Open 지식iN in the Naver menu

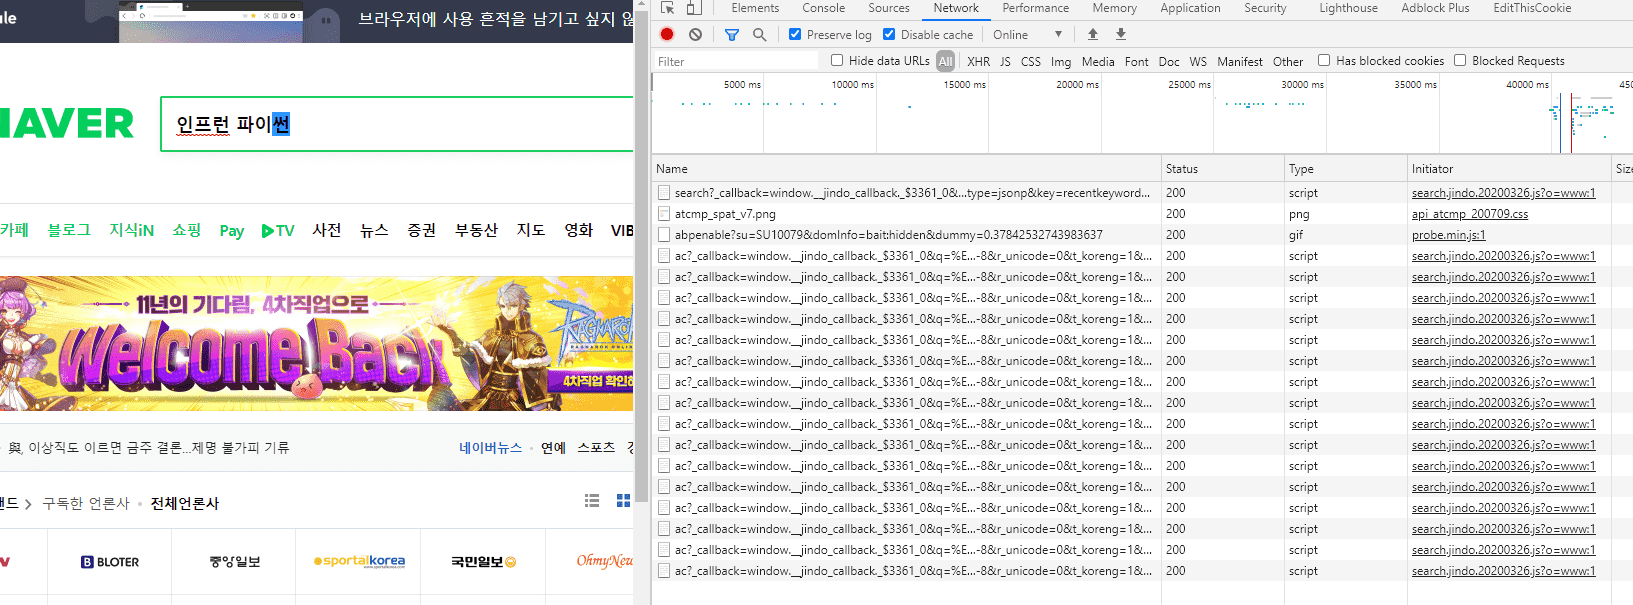(x=131, y=230)
